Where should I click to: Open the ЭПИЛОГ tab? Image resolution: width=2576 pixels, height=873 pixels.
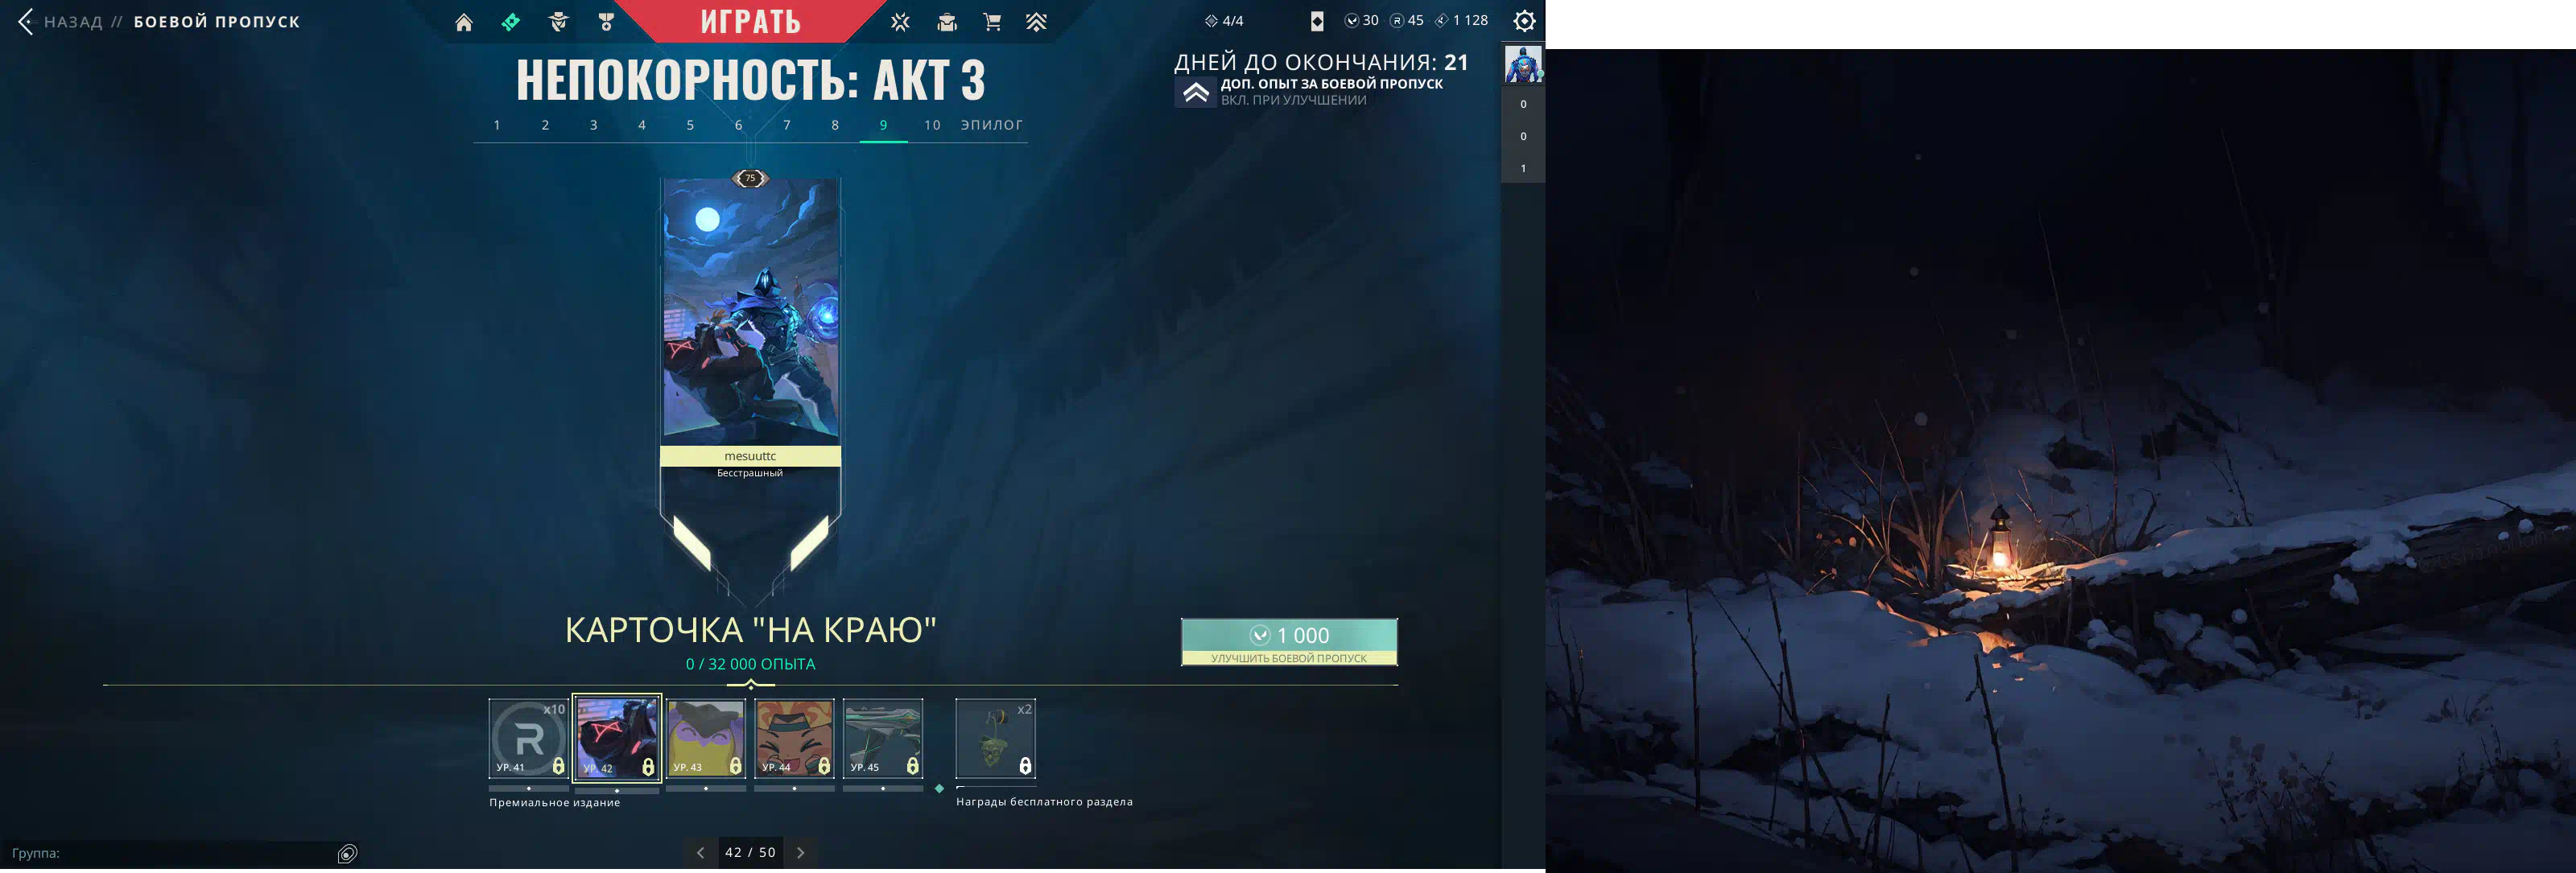(992, 125)
